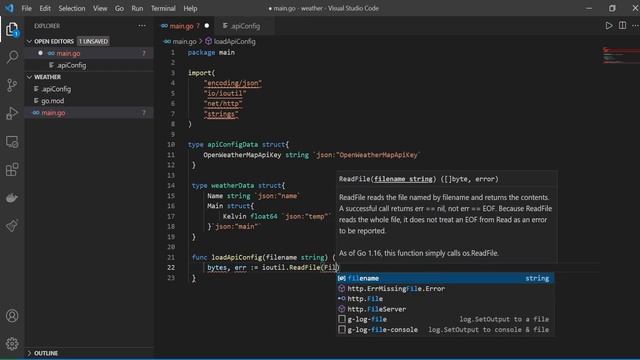Viewport: 640px width, 360px height.
Task: Click the ReadFile signature in hover tooltip
Action: click(x=418, y=179)
